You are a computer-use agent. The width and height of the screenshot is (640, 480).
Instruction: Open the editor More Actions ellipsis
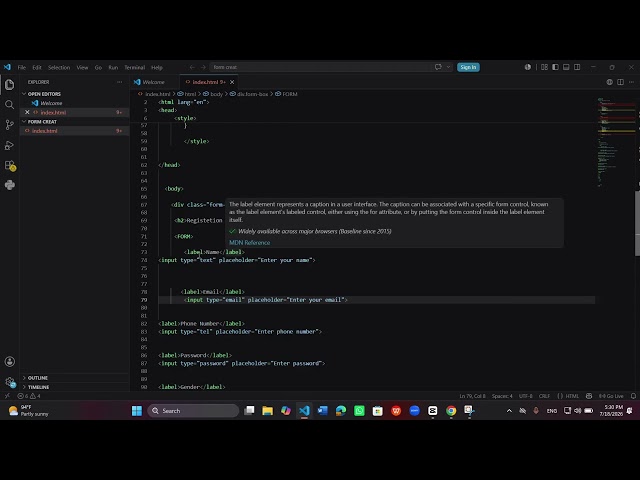click(631, 82)
